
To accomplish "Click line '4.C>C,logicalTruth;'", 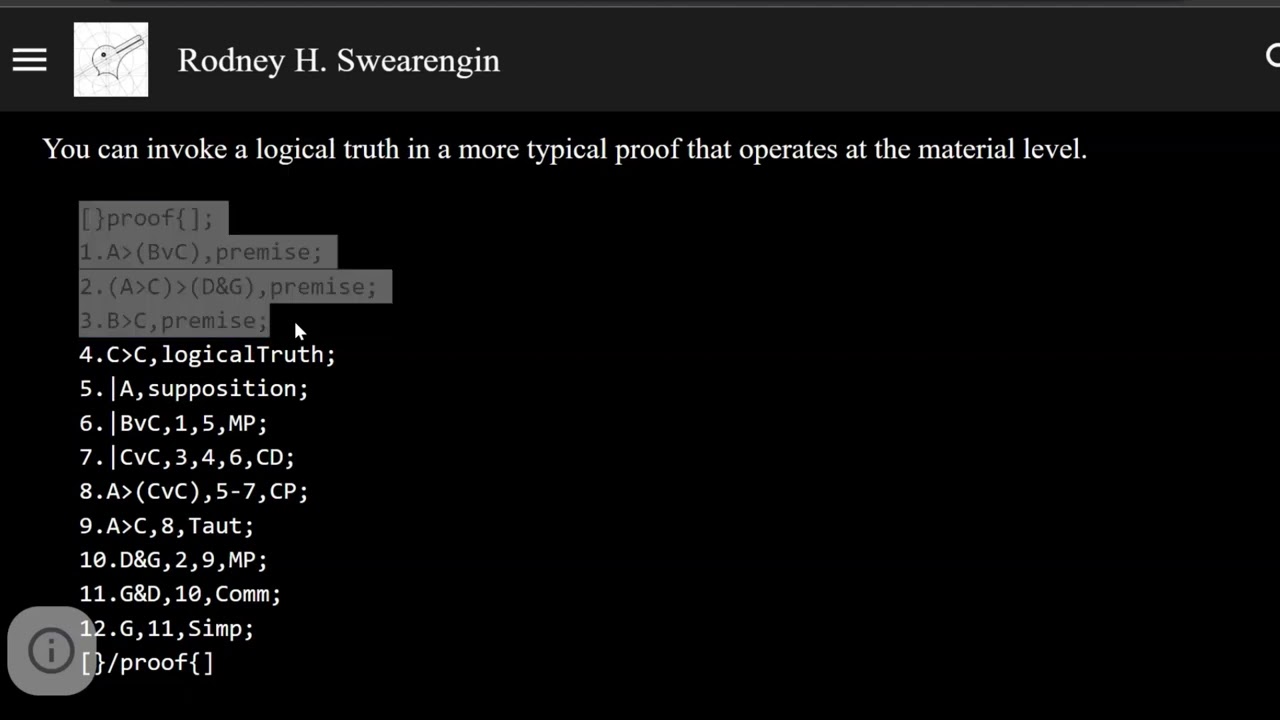I will pos(208,355).
